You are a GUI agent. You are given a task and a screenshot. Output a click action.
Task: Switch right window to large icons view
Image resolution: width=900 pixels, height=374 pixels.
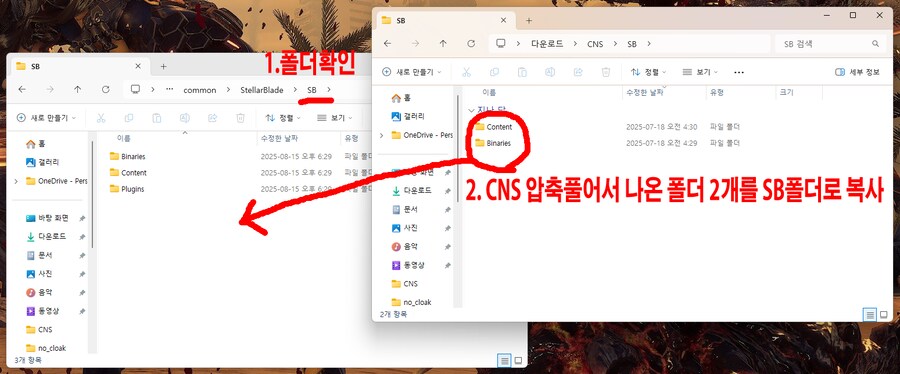[883, 314]
